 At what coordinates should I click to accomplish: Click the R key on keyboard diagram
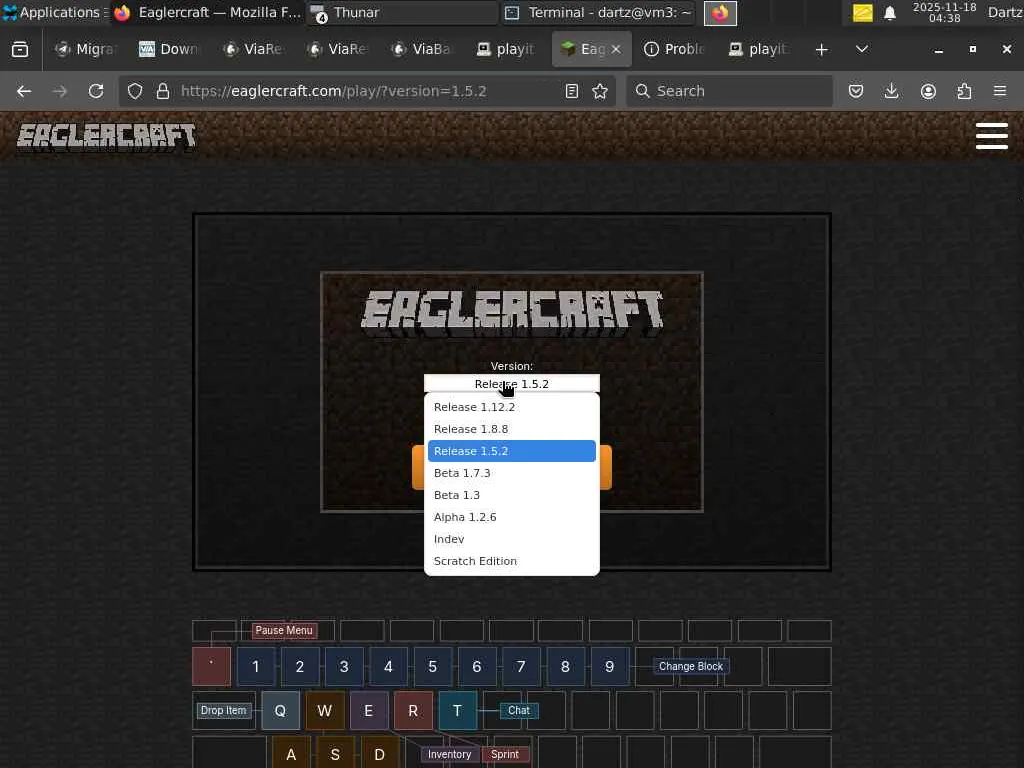point(413,711)
